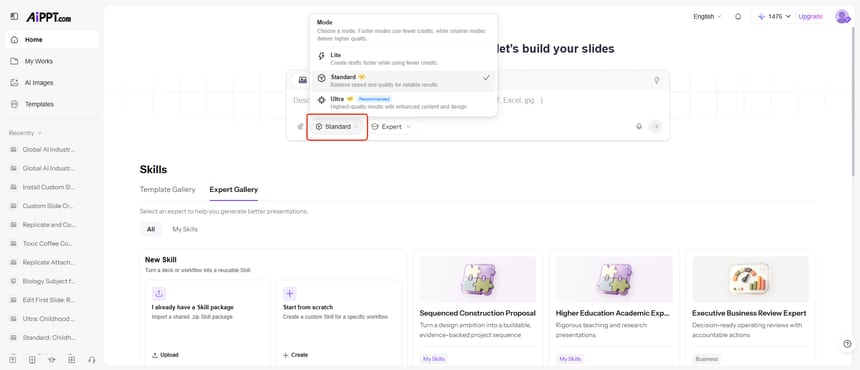Open the English language dropdown
This screenshot has height=370, width=860.
(x=707, y=16)
